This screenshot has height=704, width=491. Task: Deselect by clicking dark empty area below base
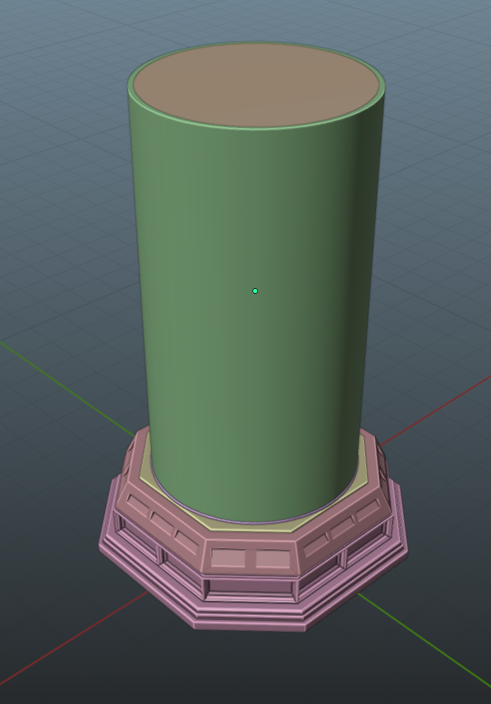[251, 669]
